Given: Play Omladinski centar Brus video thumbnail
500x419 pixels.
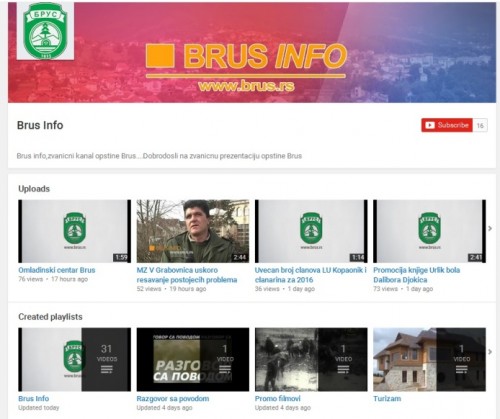Looking at the screenshot, I should point(75,231).
